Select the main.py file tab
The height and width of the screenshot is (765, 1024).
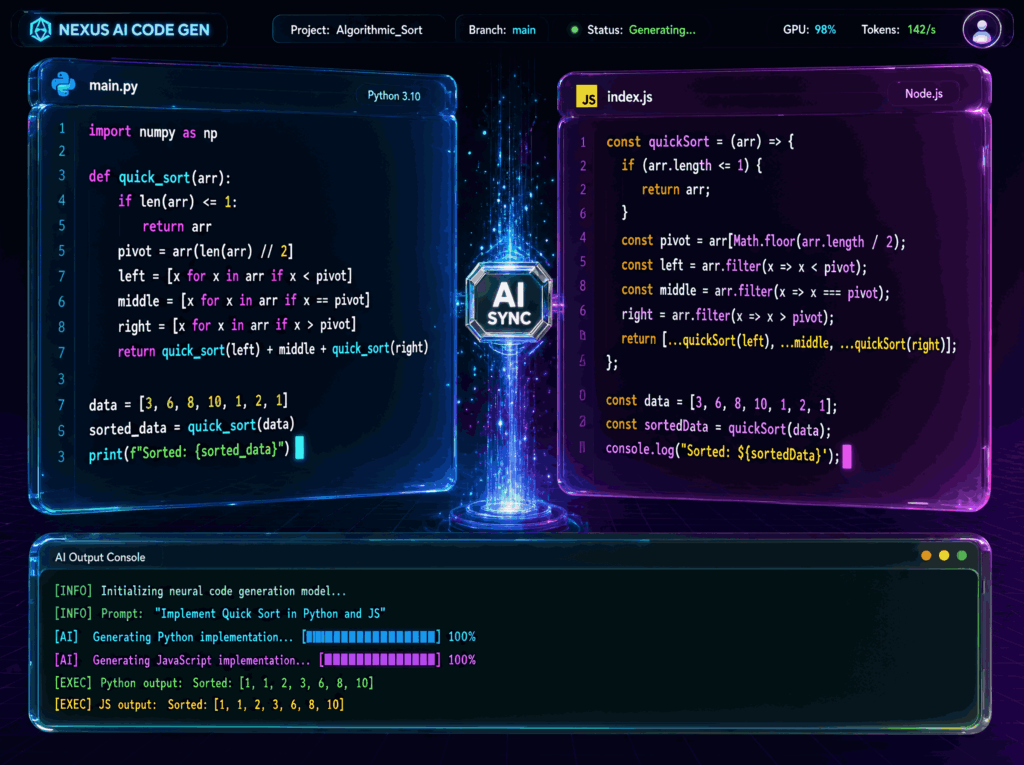[114, 86]
